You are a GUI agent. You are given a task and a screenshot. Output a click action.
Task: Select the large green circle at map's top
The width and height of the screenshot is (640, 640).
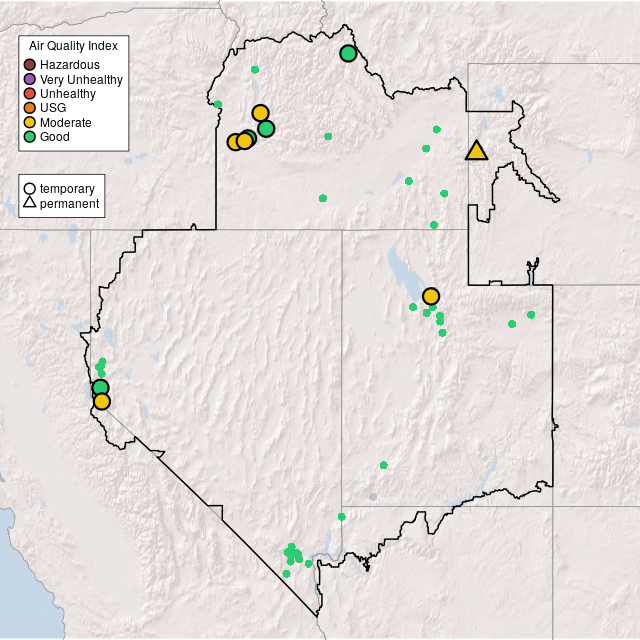[348, 53]
